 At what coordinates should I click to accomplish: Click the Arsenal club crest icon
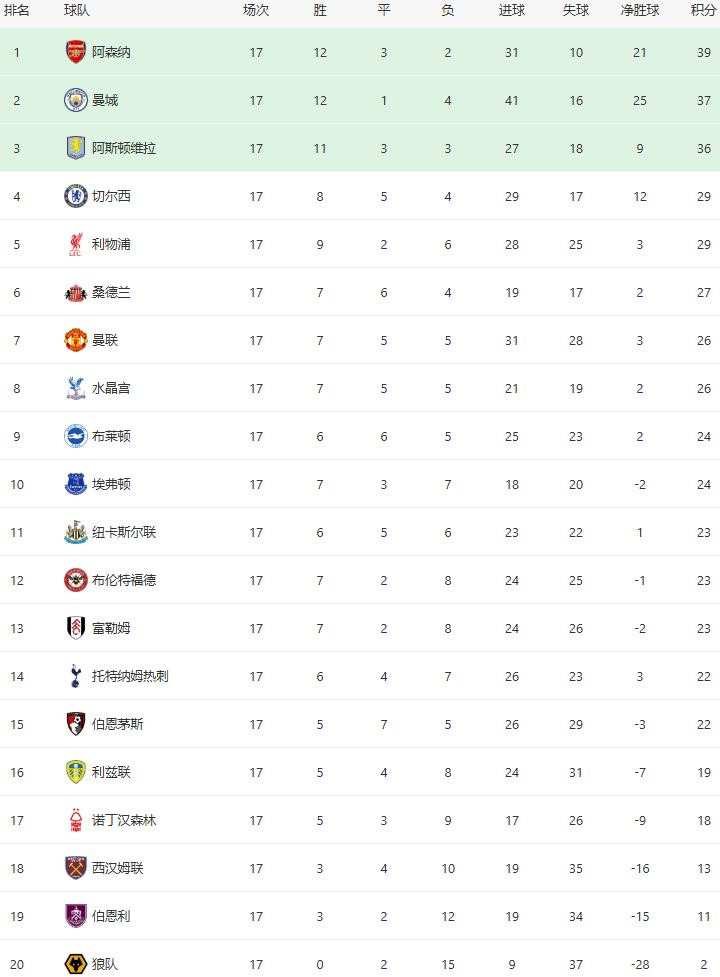pos(76,52)
